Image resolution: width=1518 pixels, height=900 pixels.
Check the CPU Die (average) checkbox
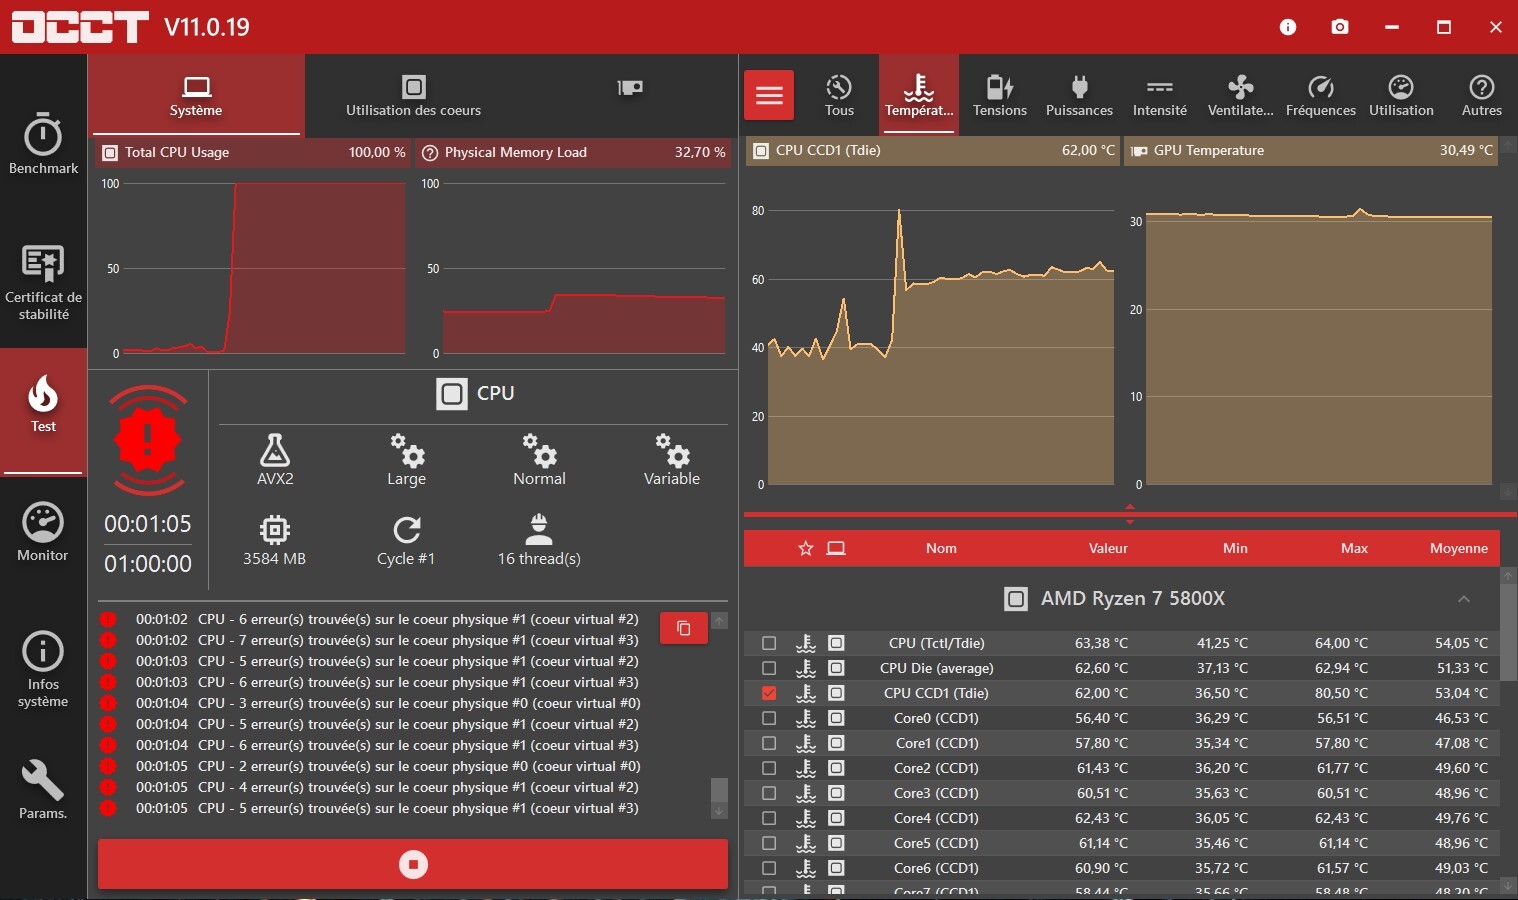pyautogui.click(x=769, y=668)
